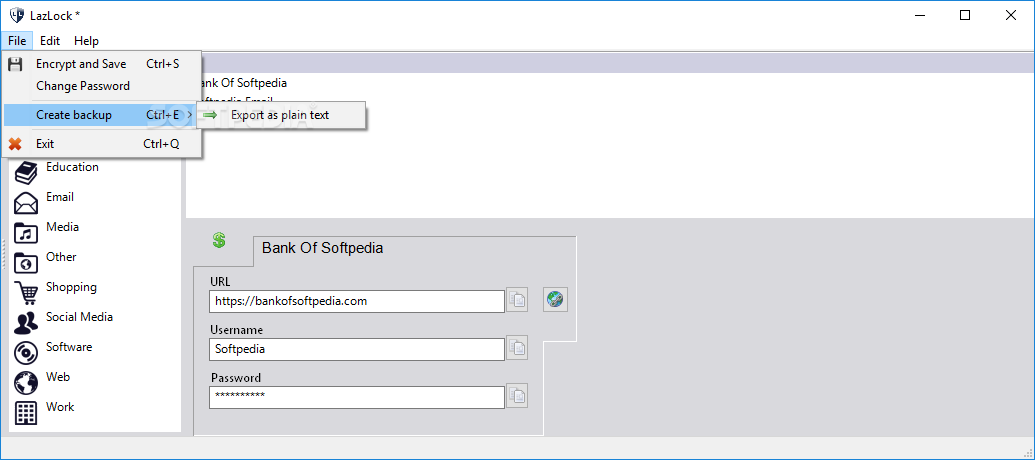1035x460 pixels.
Task: Open the Help menu
Action: click(86, 41)
